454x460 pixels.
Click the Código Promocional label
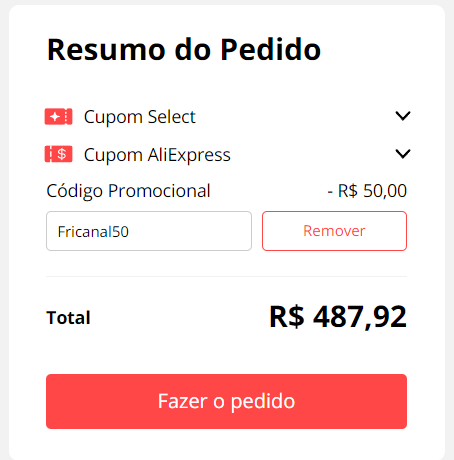[128, 191]
